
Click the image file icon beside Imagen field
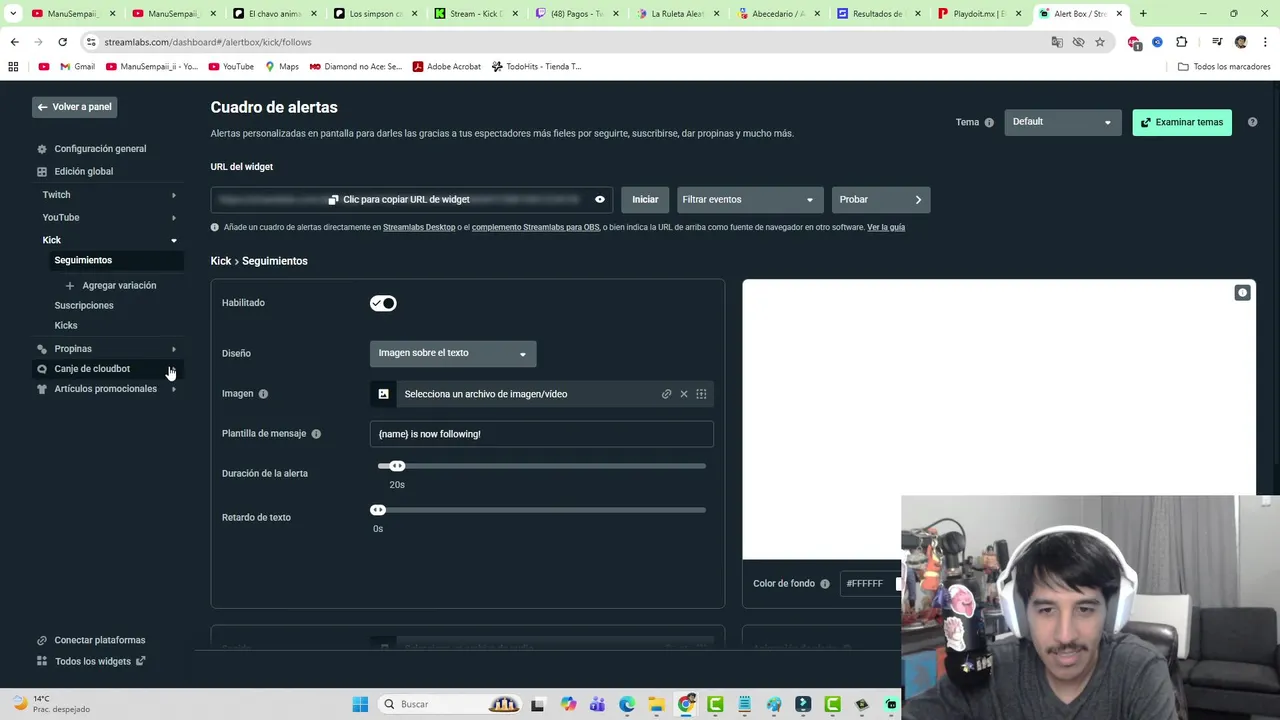point(383,394)
